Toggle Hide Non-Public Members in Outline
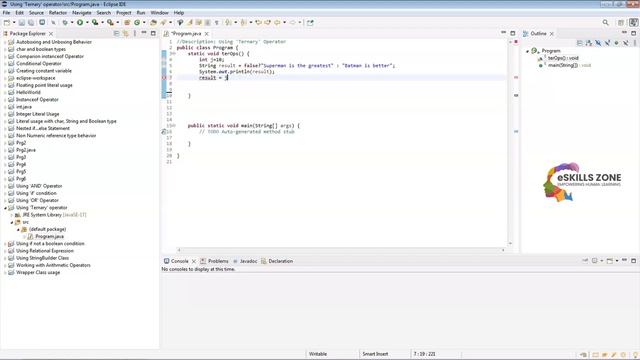 click(x=616, y=42)
